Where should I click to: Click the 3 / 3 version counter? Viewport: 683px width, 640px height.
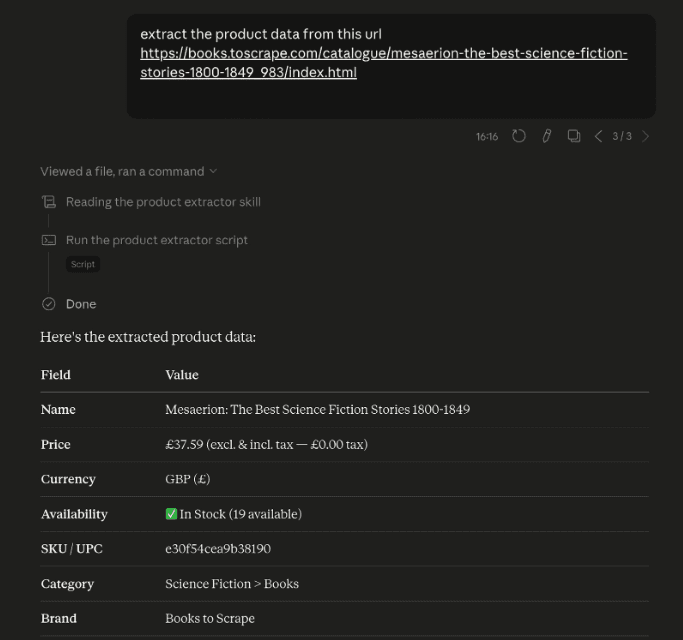[622, 136]
